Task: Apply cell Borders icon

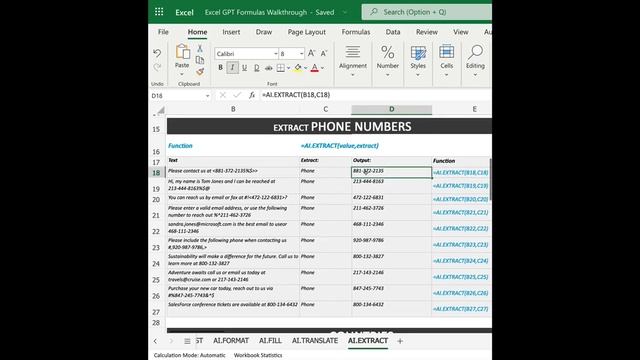Action: 281,68
